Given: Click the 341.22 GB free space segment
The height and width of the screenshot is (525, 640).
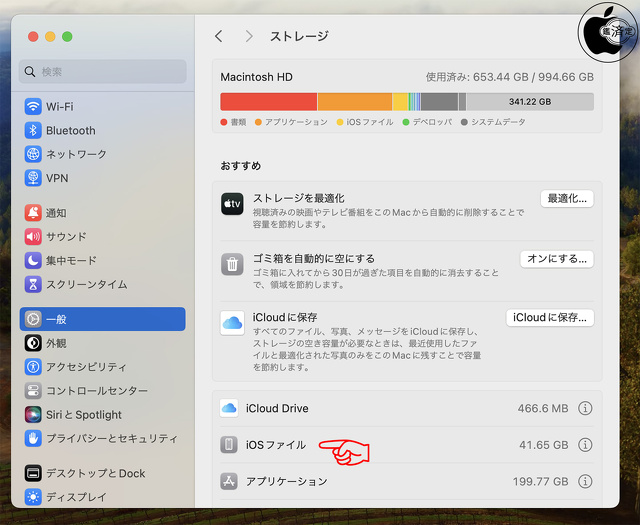Looking at the screenshot, I should pos(530,102).
